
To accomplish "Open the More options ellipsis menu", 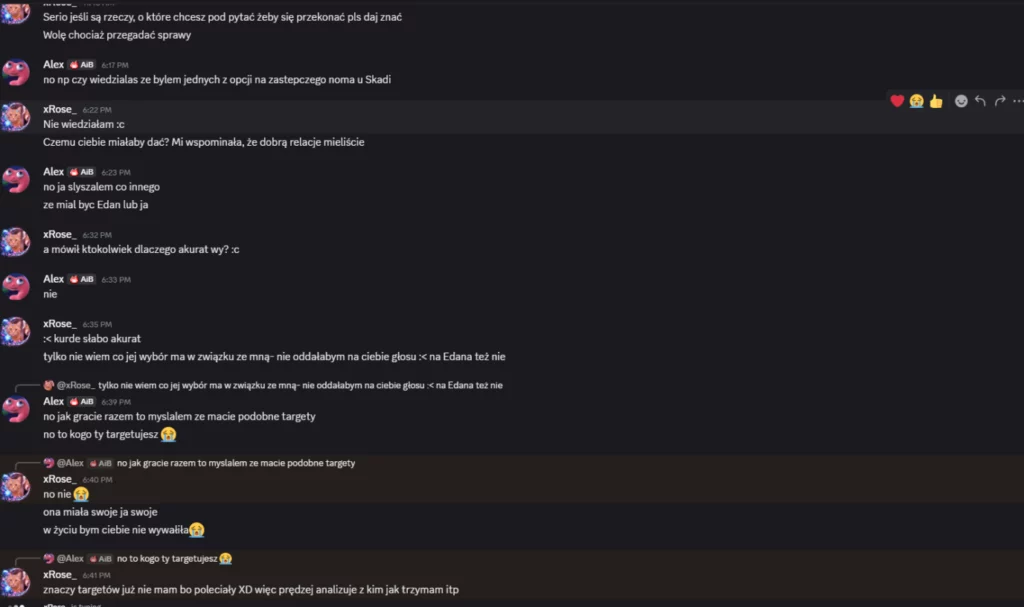I will pyautogui.click(x=1018, y=101).
